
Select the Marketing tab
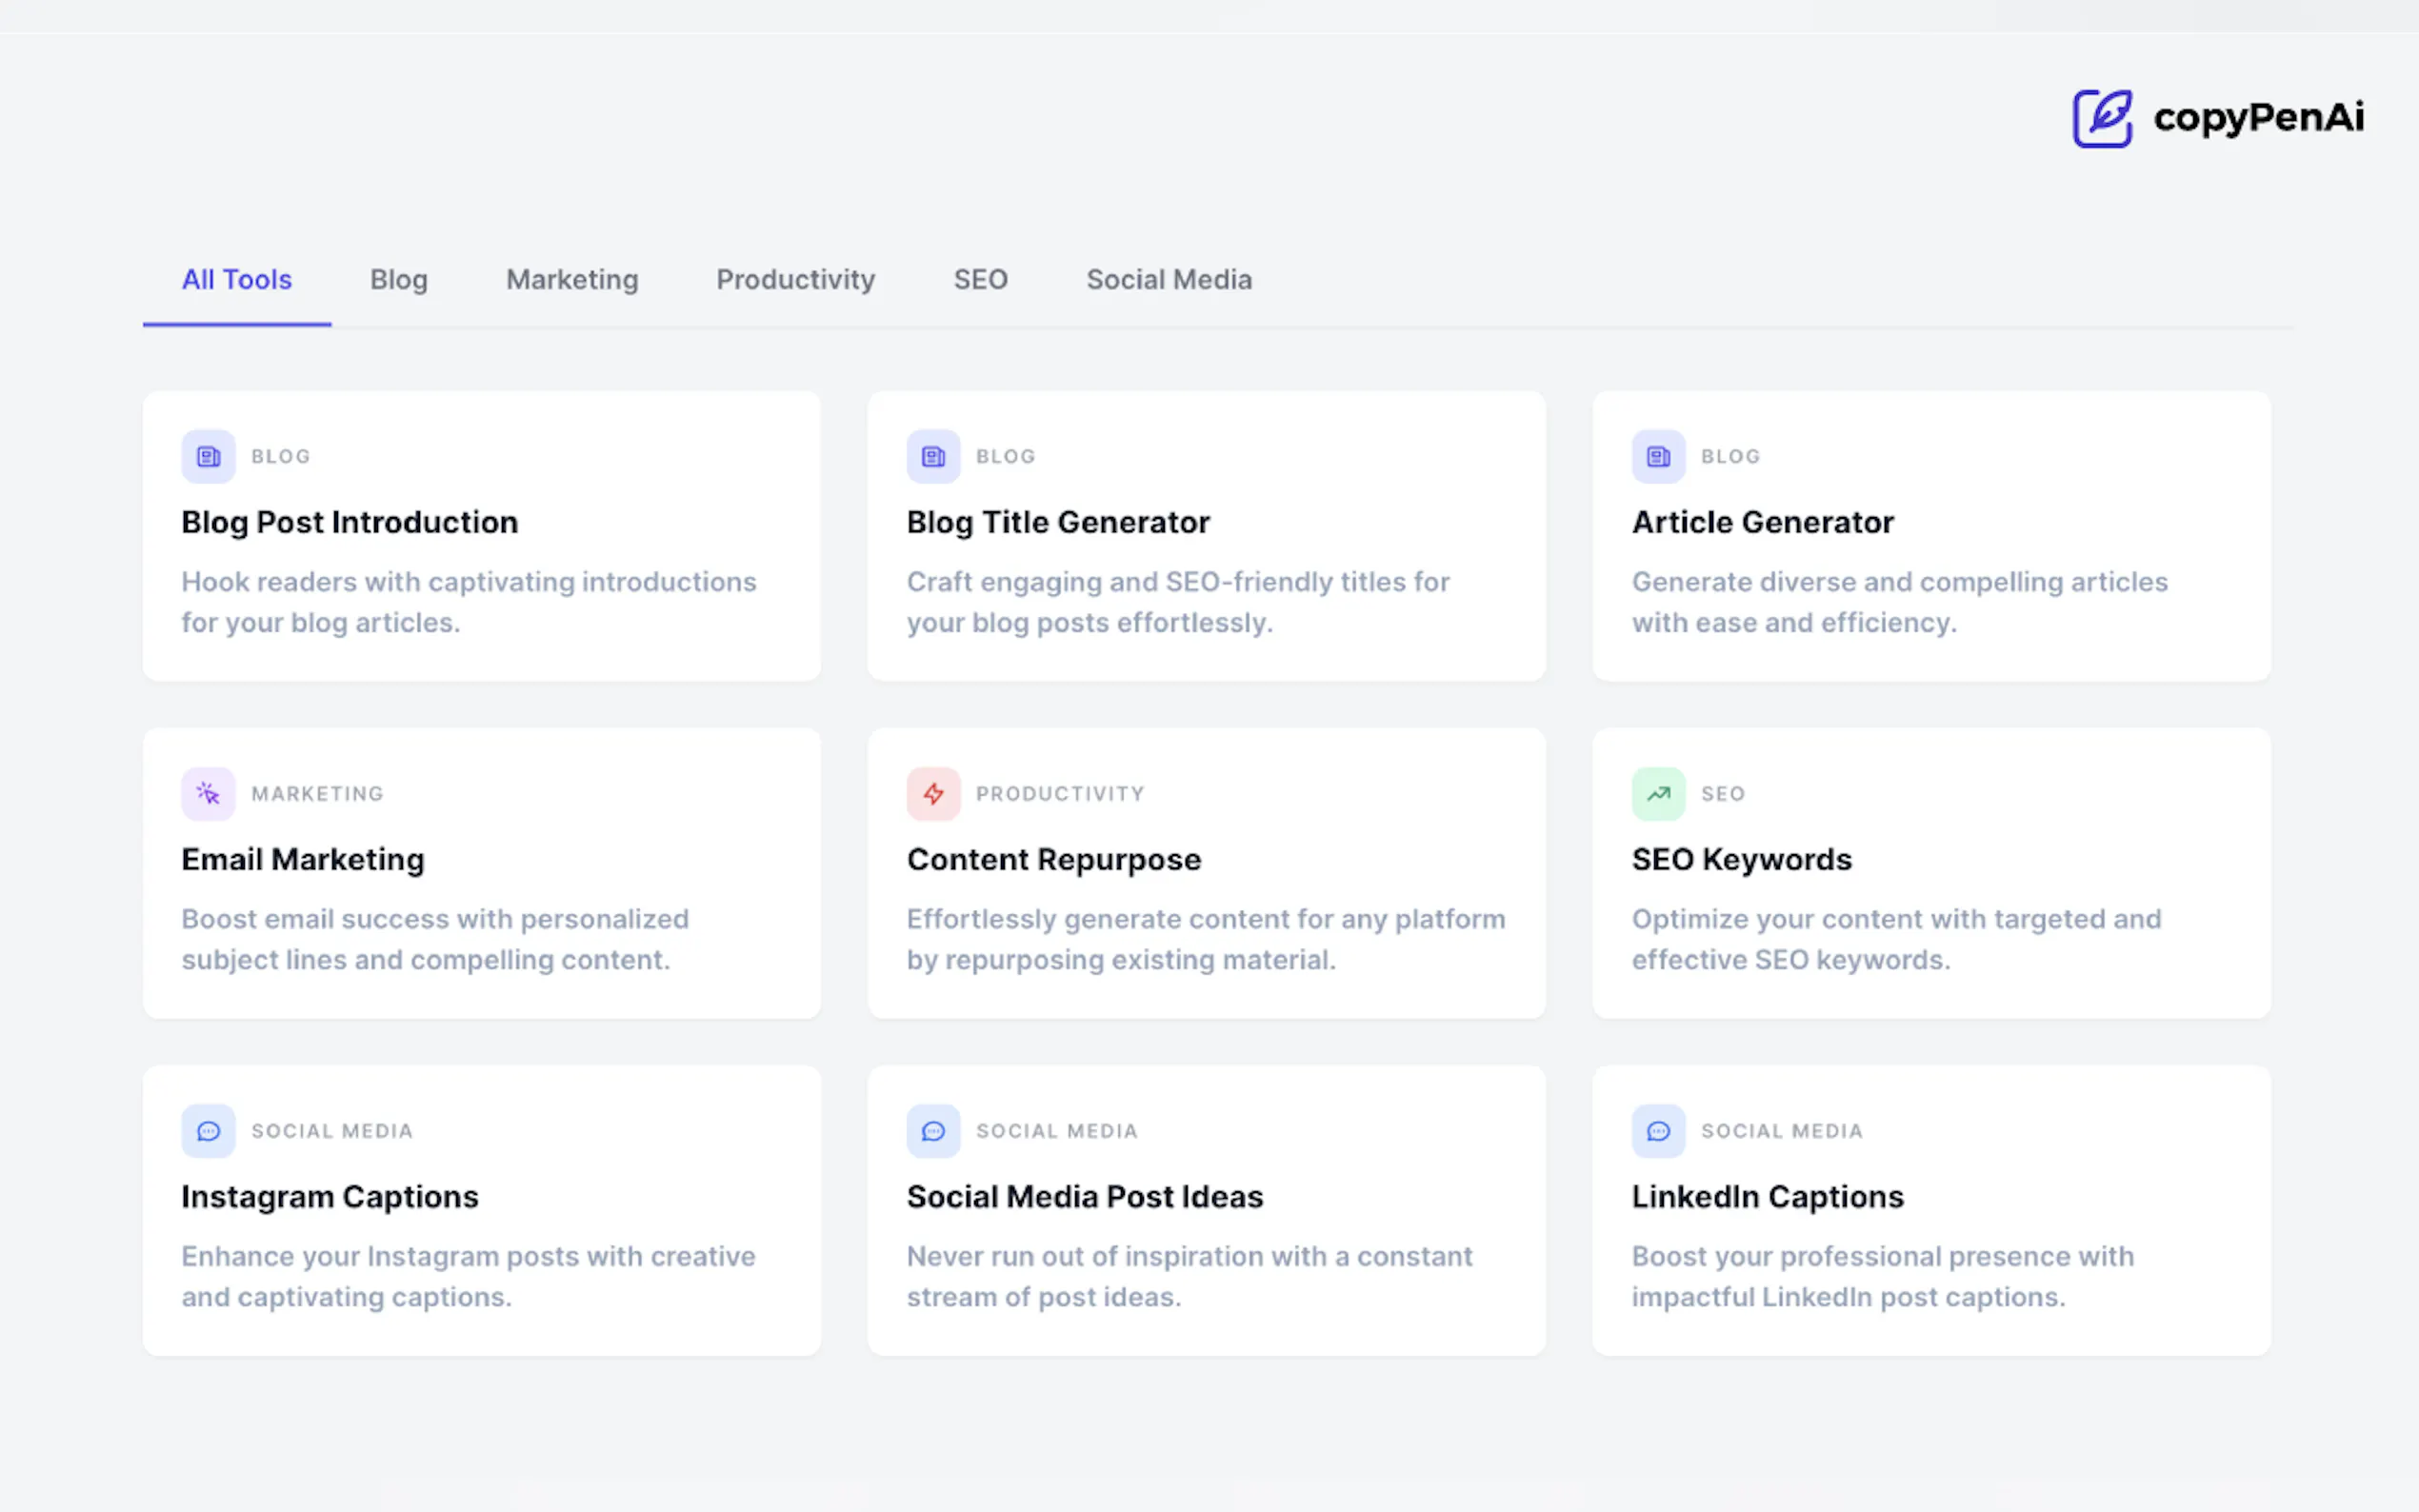click(x=572, y=280)
